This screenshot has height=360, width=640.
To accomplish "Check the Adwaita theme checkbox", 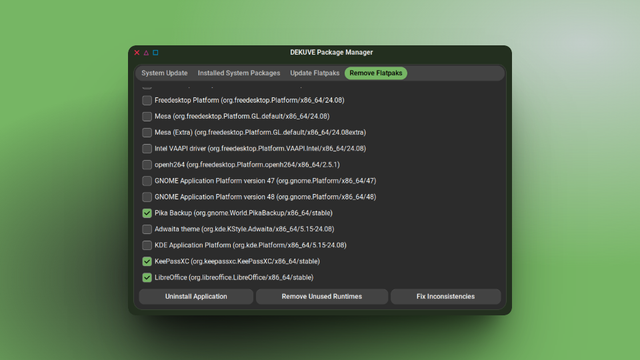I will 147,229.
